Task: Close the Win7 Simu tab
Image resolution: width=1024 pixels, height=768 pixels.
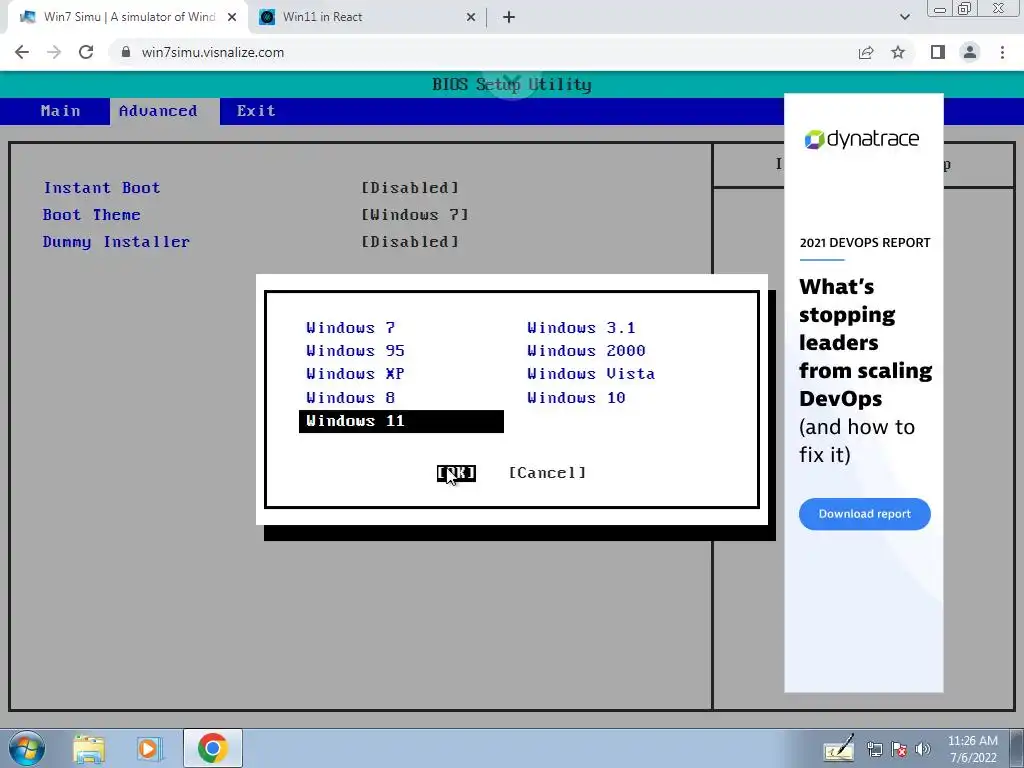Action: 232,18
